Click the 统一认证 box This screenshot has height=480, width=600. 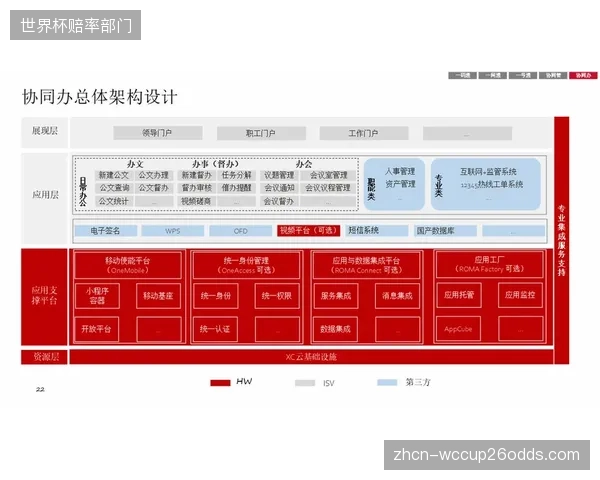point(215,329)
